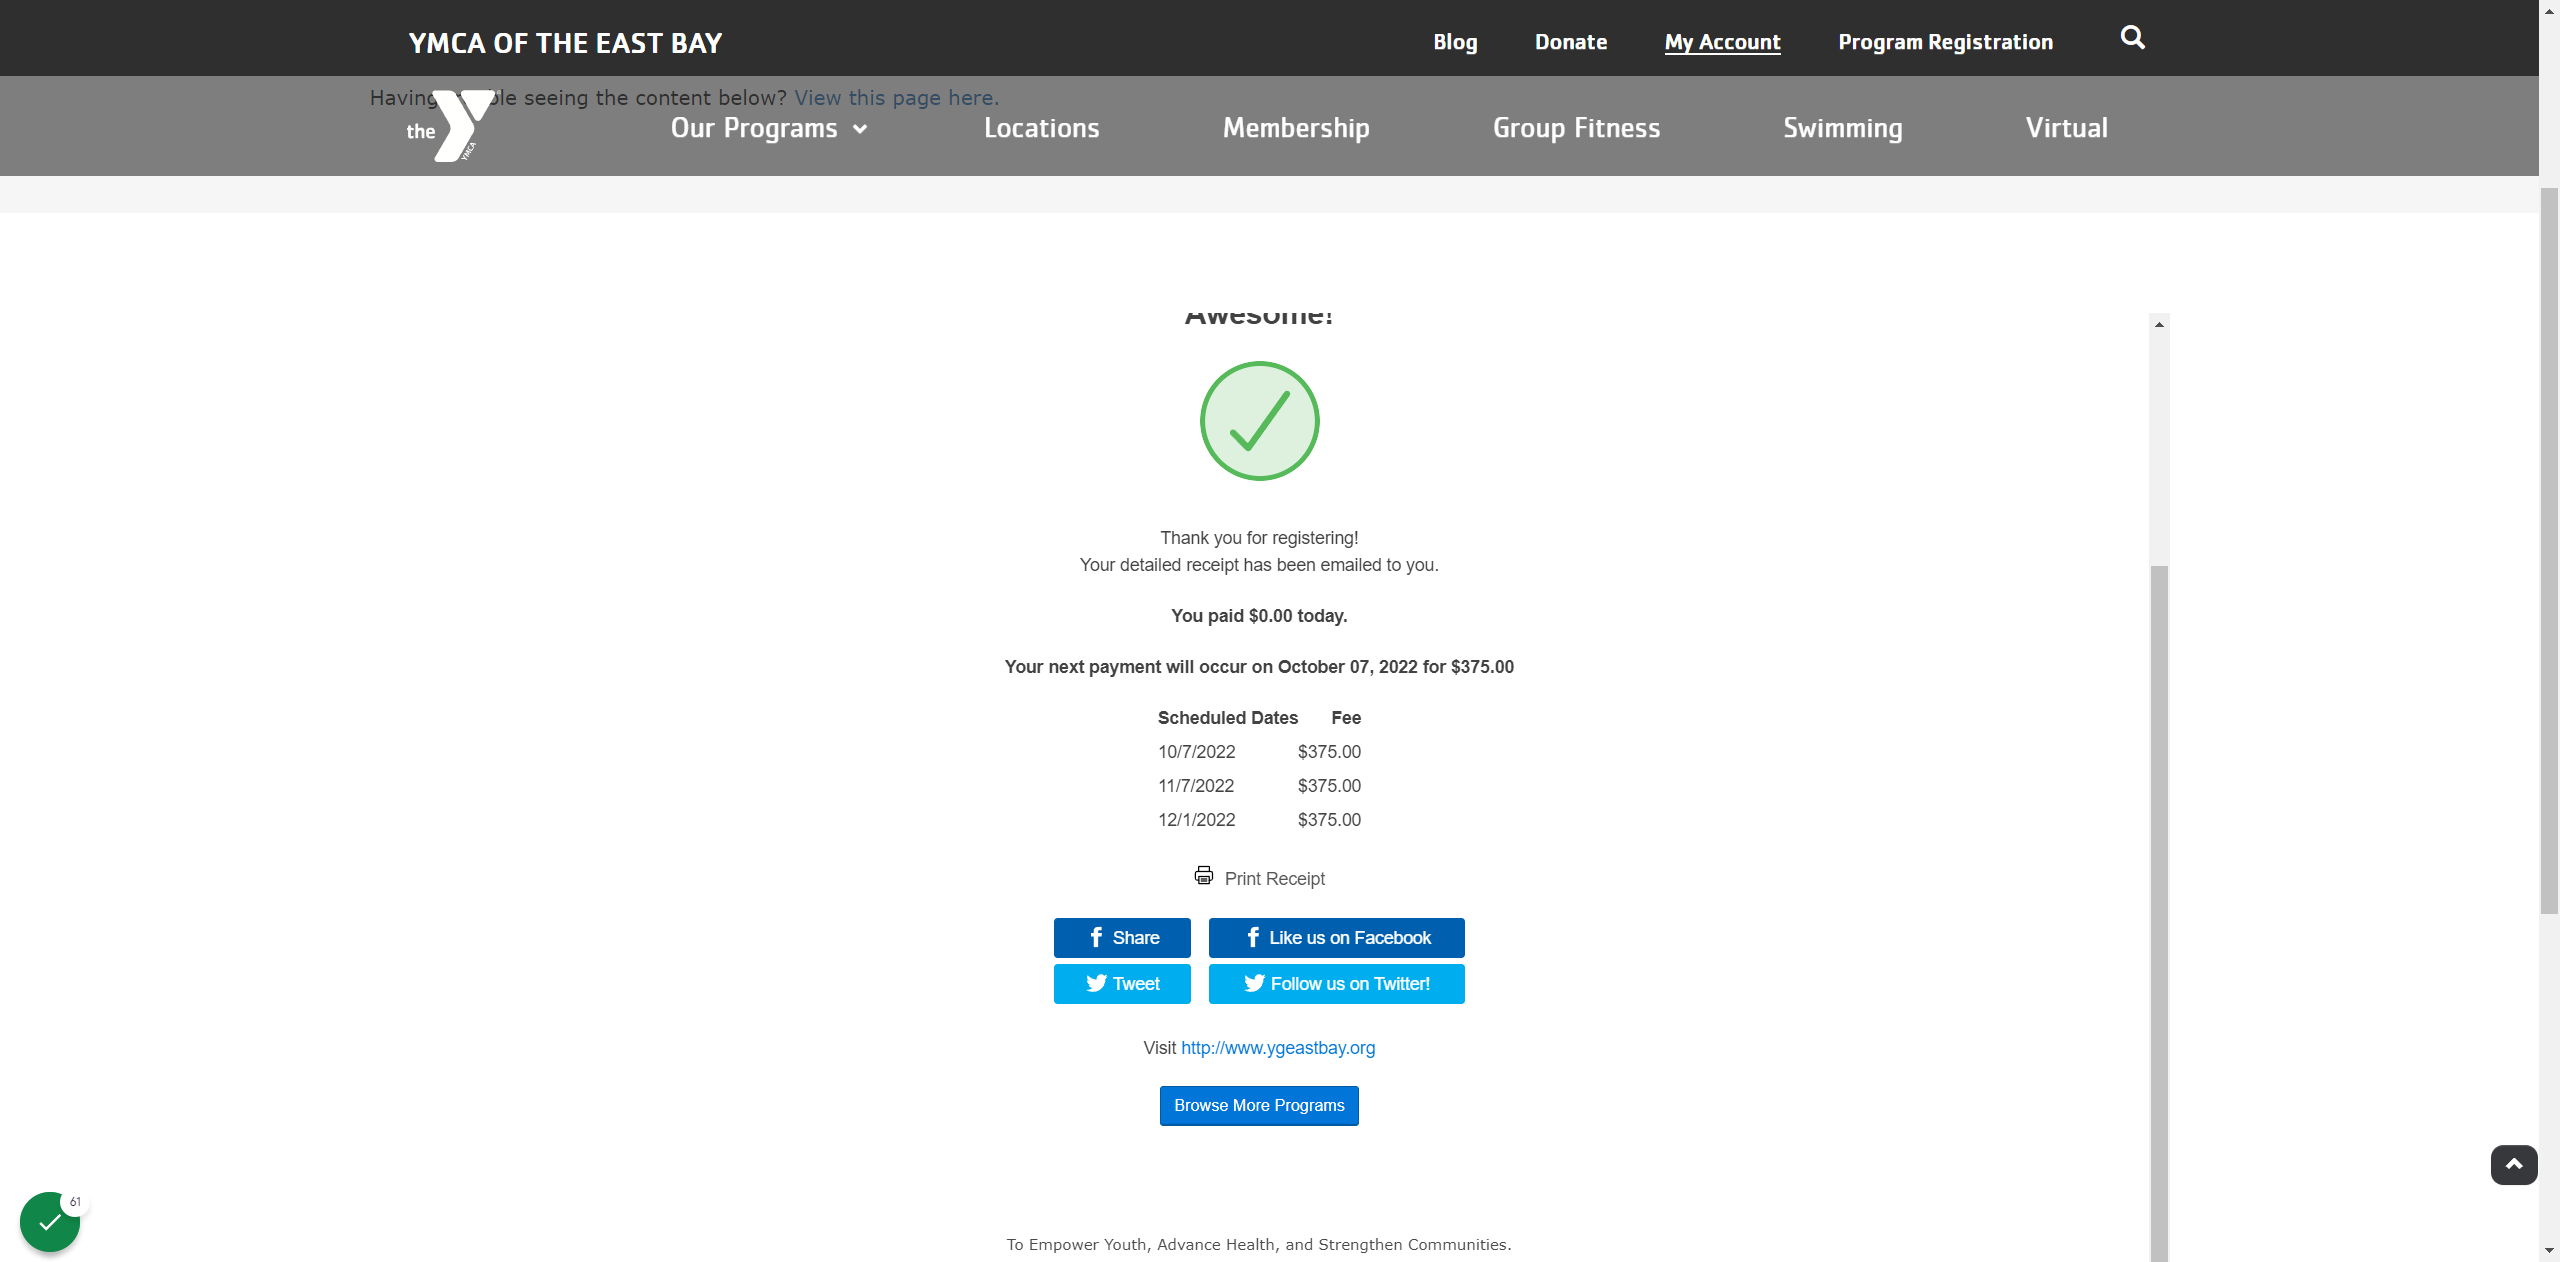Click the printer icon for receipt
This screenshot has height=1262, width=2560.
[x=1204, y=876]
